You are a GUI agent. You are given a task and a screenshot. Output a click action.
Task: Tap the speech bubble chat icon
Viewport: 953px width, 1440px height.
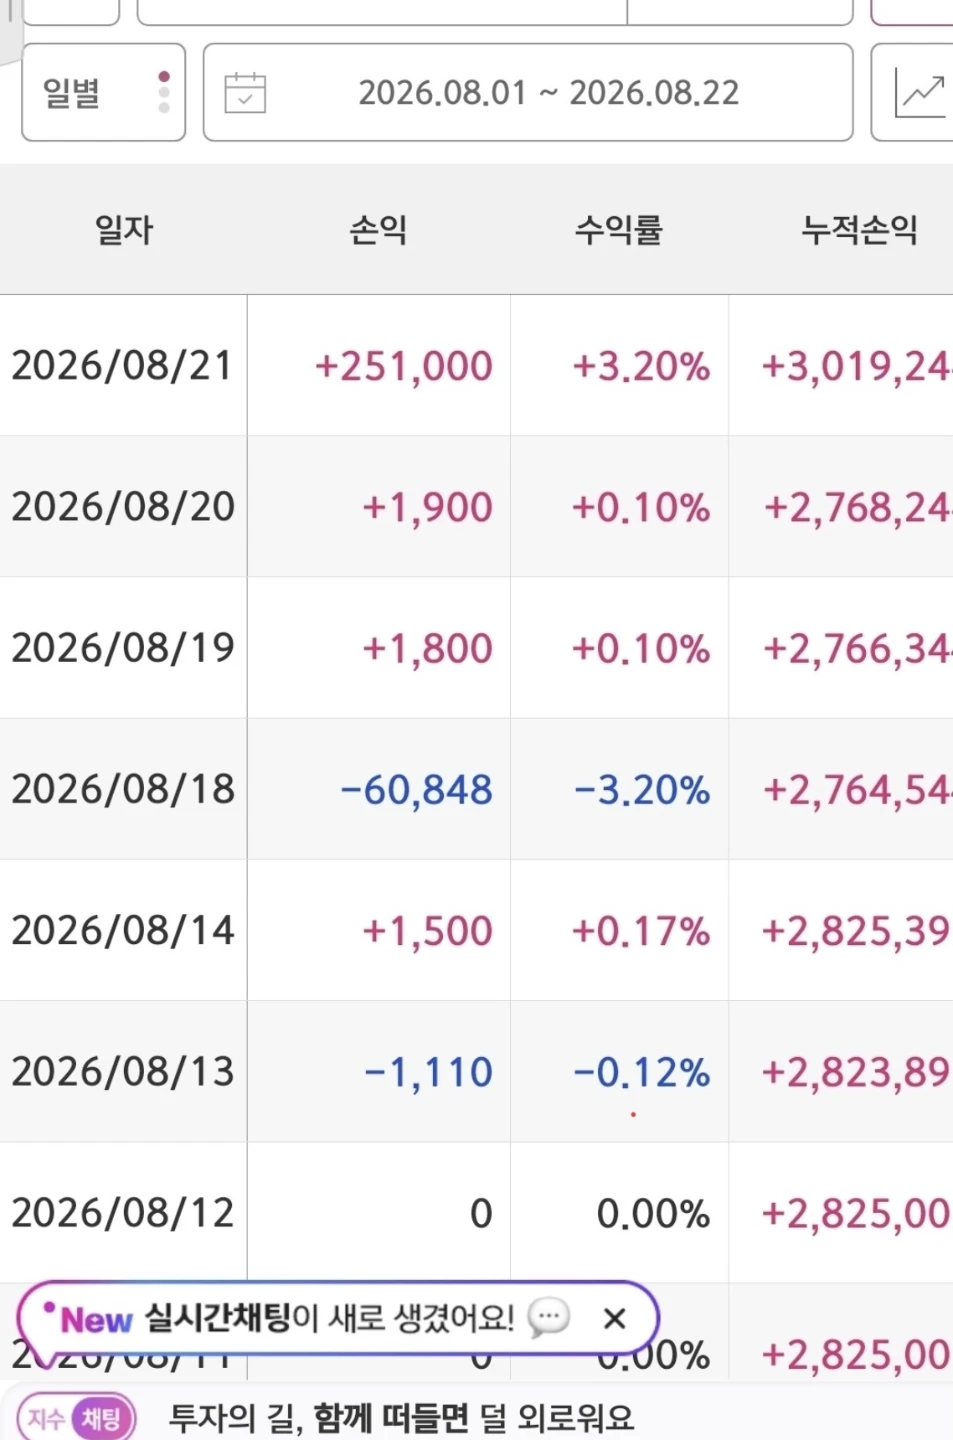[548, 1318]
